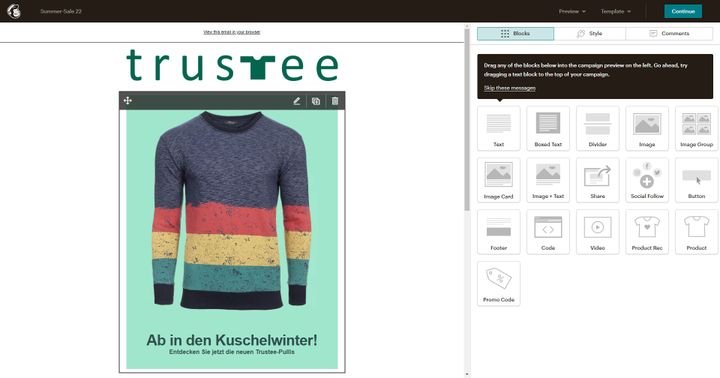Open the Template dropdown menu
Screen dimensions: 720x378
coord(616,11)
